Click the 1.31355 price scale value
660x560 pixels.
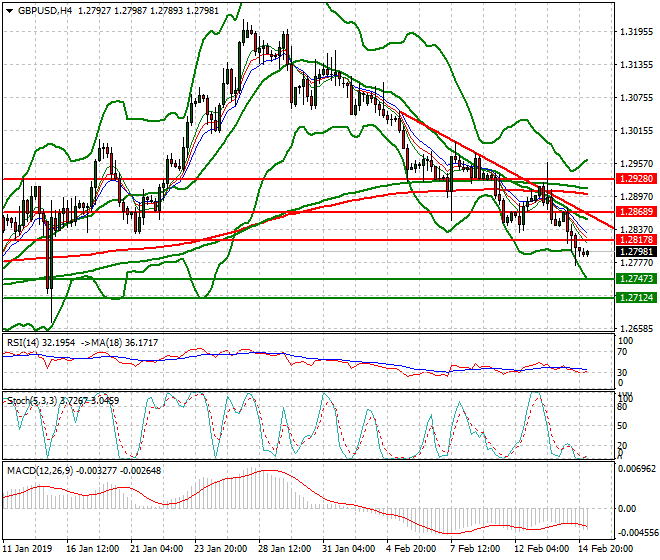(x=637, y=65)
